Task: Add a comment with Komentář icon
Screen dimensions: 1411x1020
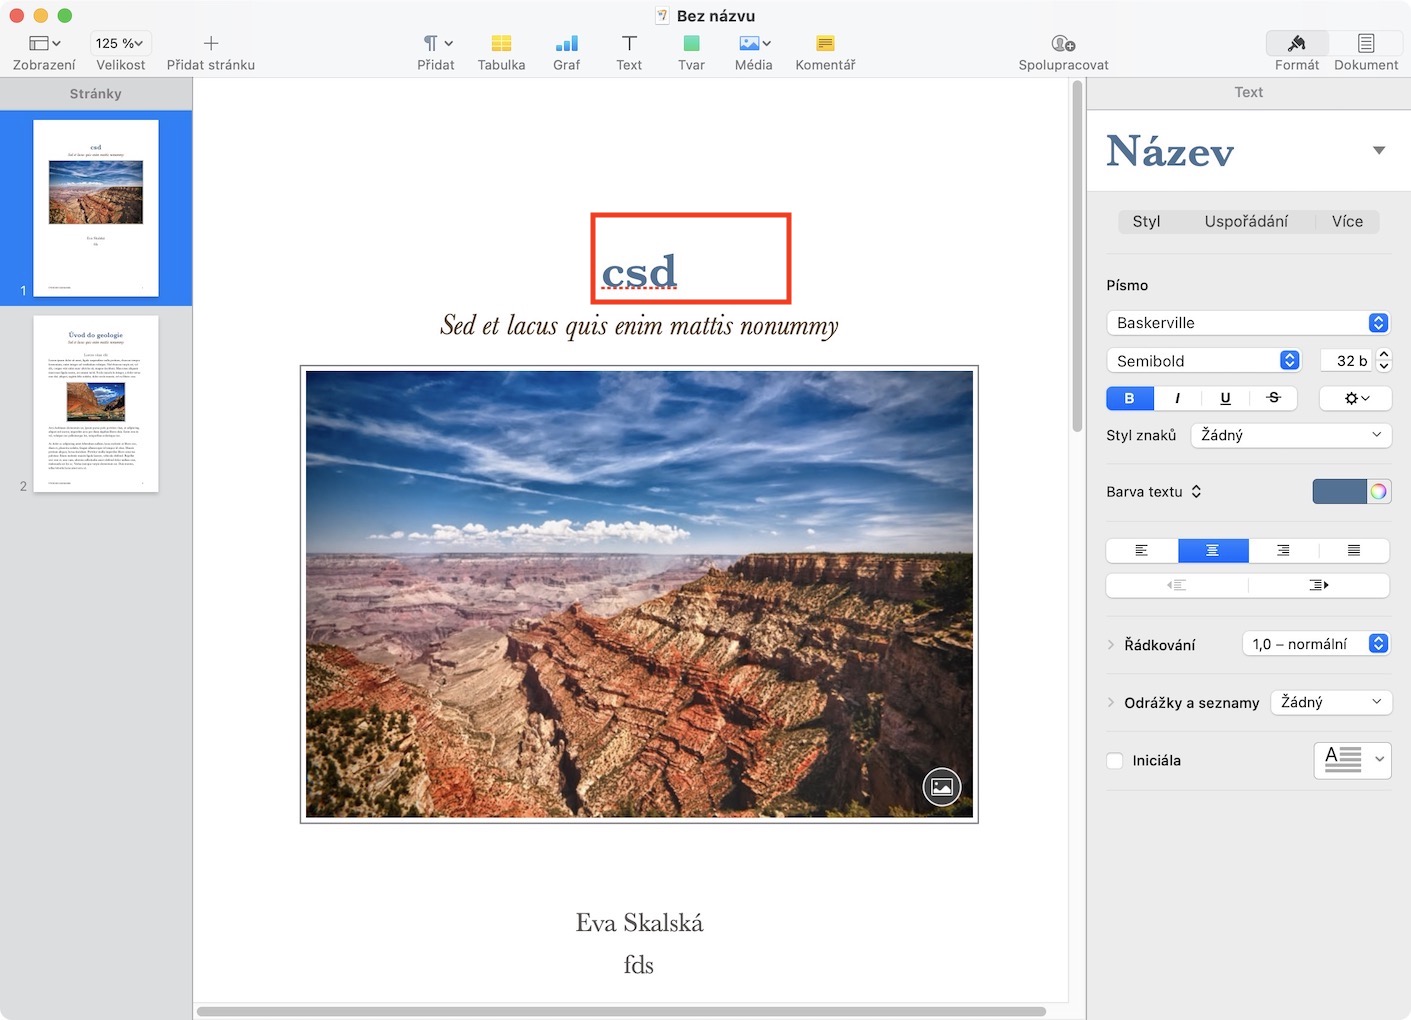Action: [x=825, y=43]
